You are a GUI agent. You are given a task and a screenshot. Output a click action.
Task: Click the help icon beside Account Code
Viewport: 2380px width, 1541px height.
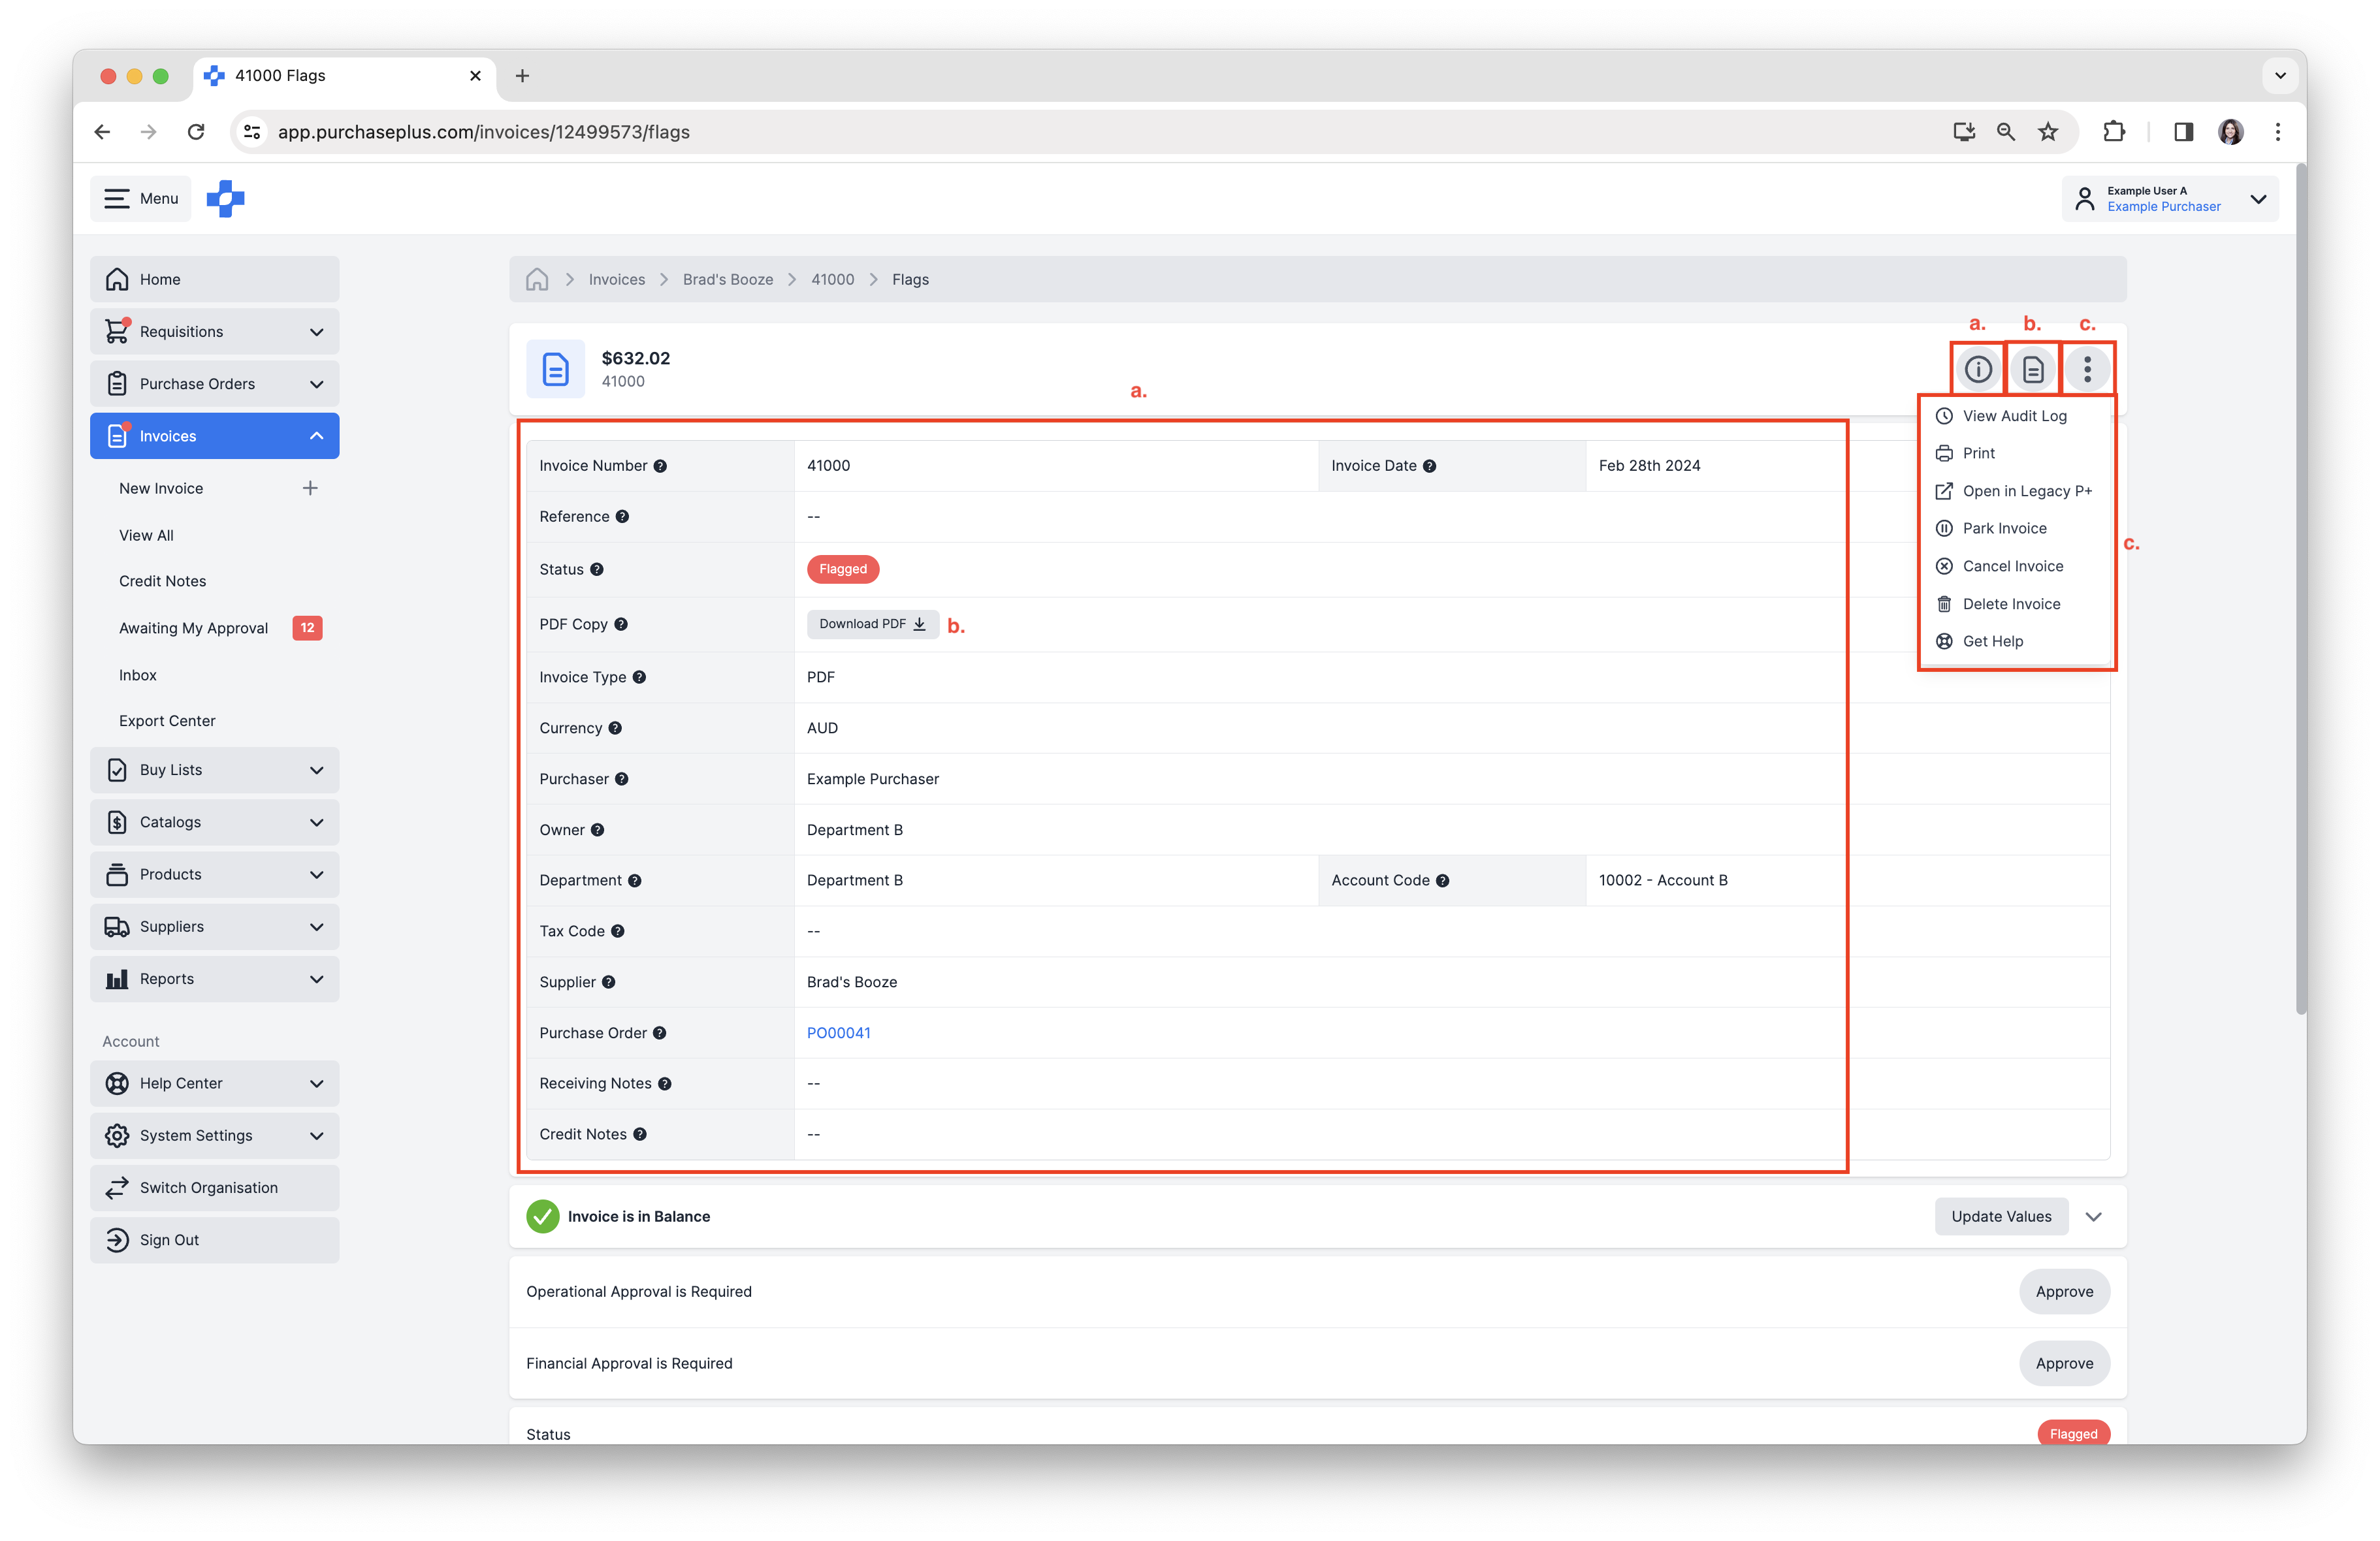pyautogui.click(x=1442, y=881)
